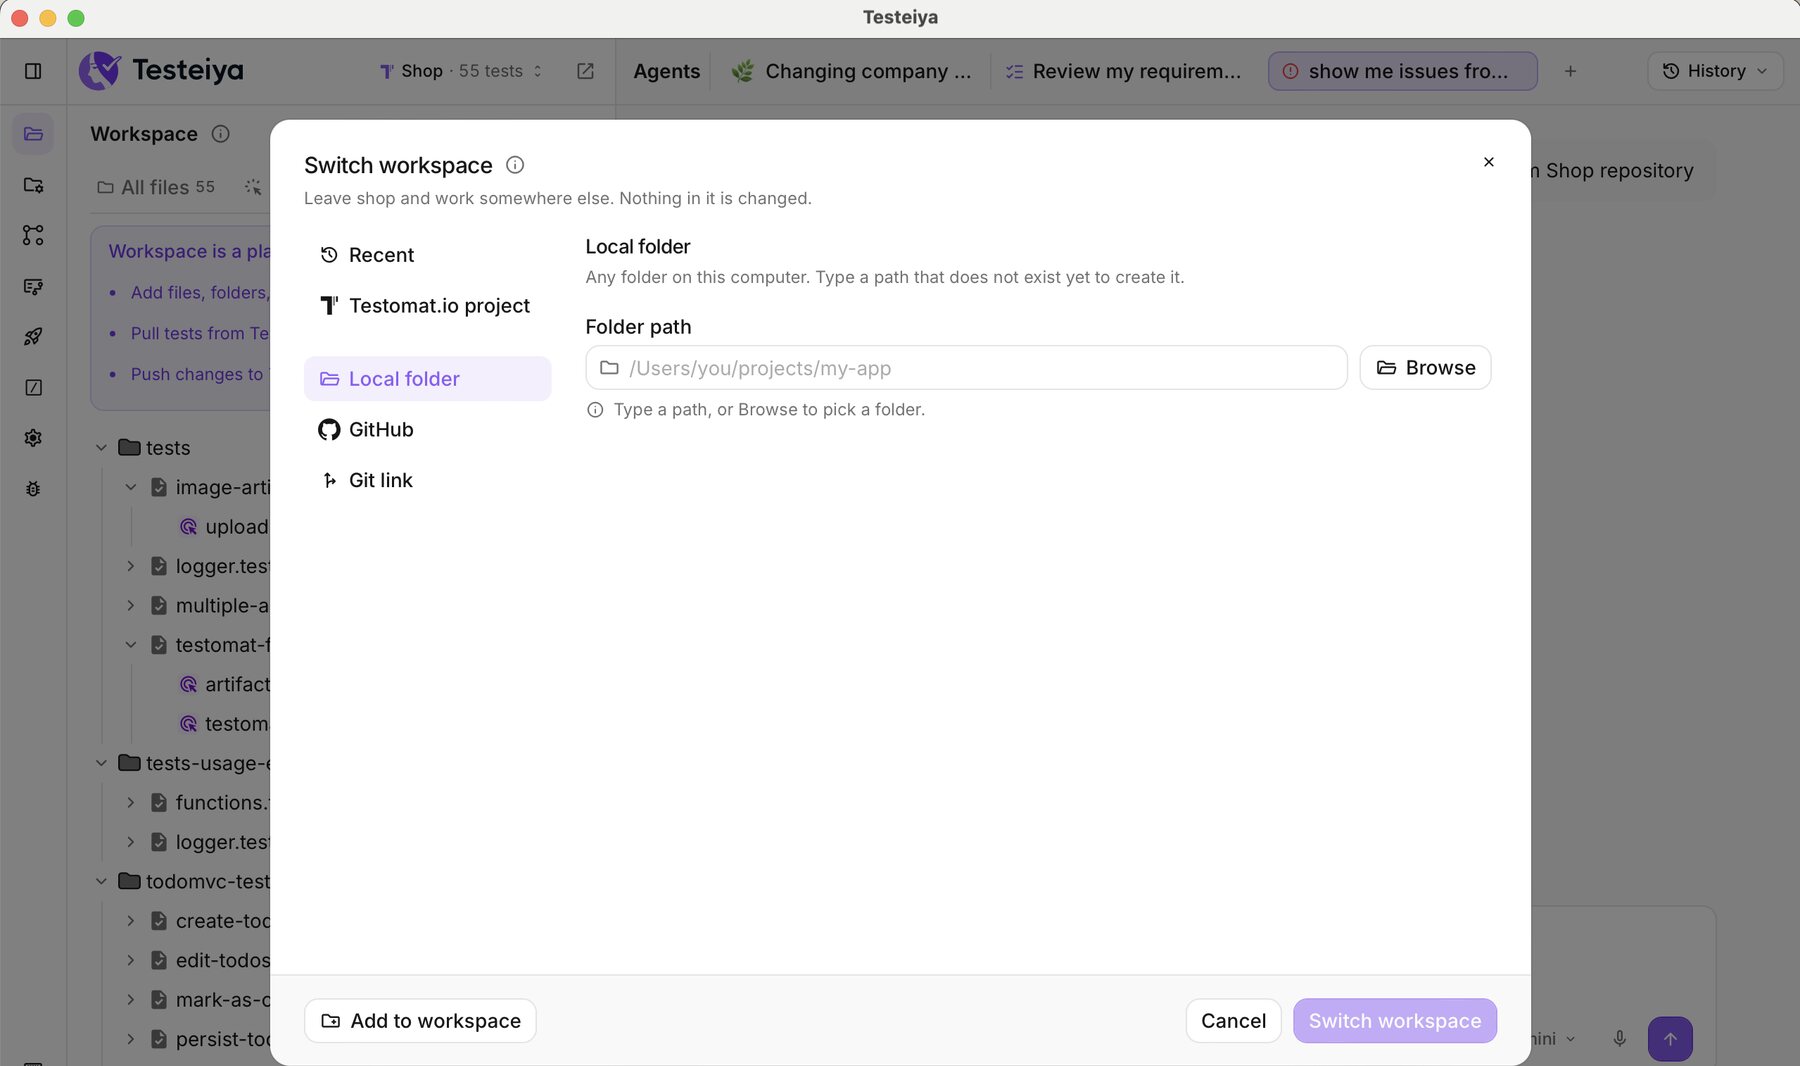Click the Browse button
The width and height of the screenshot is (1800, 1066).
click(x=1425, y=368)
